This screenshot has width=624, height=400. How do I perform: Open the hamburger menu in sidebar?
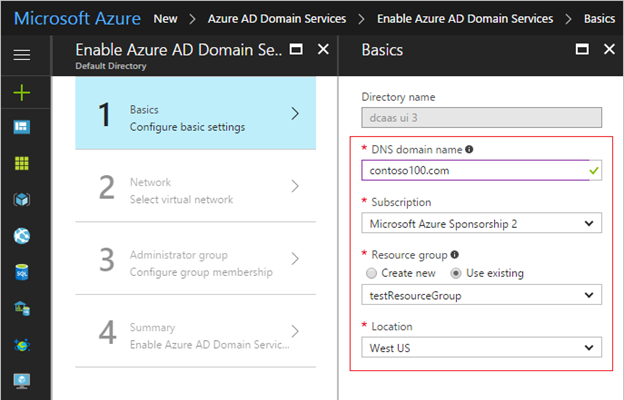point(22,56)
